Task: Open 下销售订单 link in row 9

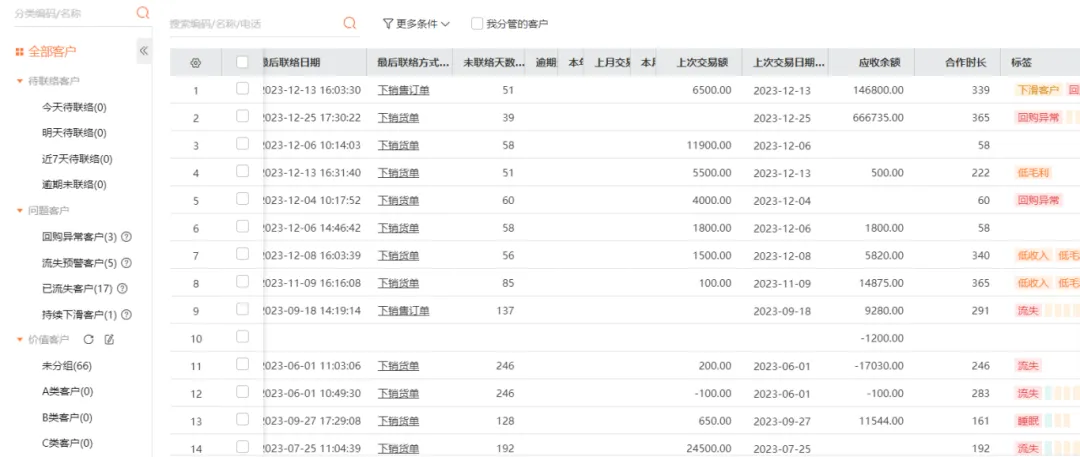Action: [404, 311]
